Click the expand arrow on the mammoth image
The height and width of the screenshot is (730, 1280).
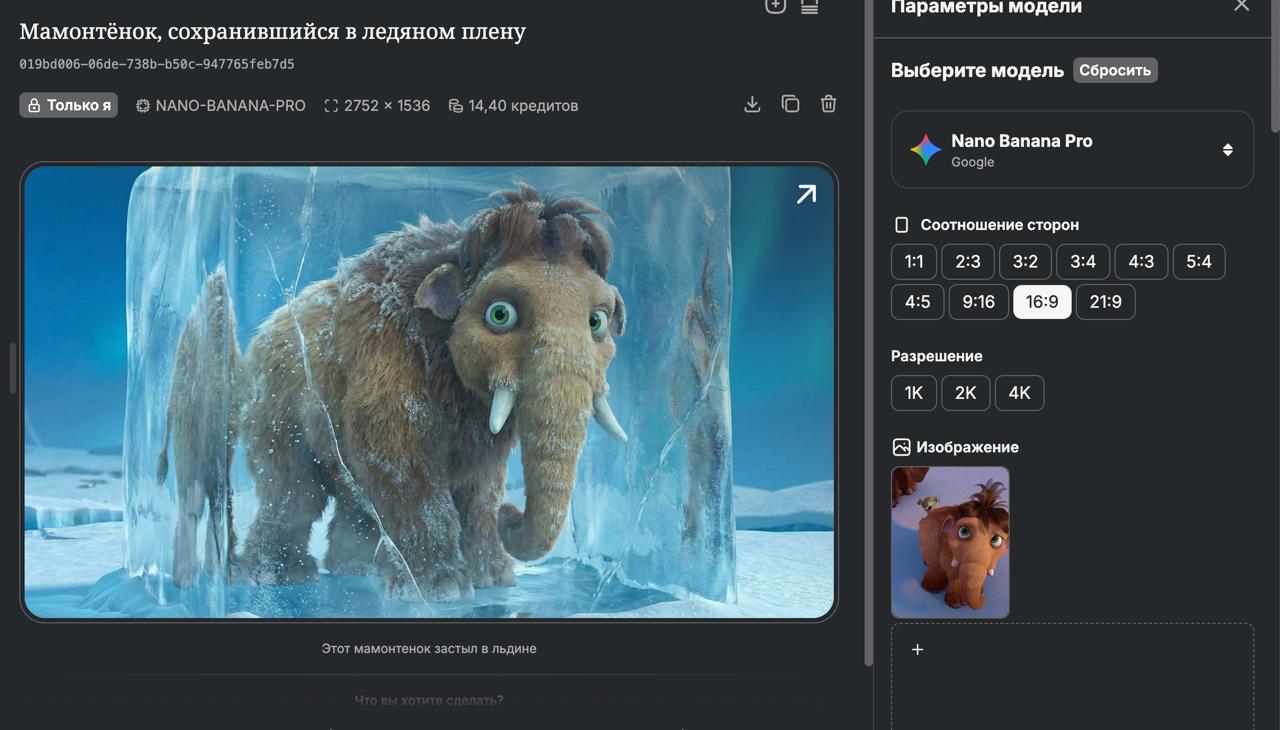coord(805,193)
